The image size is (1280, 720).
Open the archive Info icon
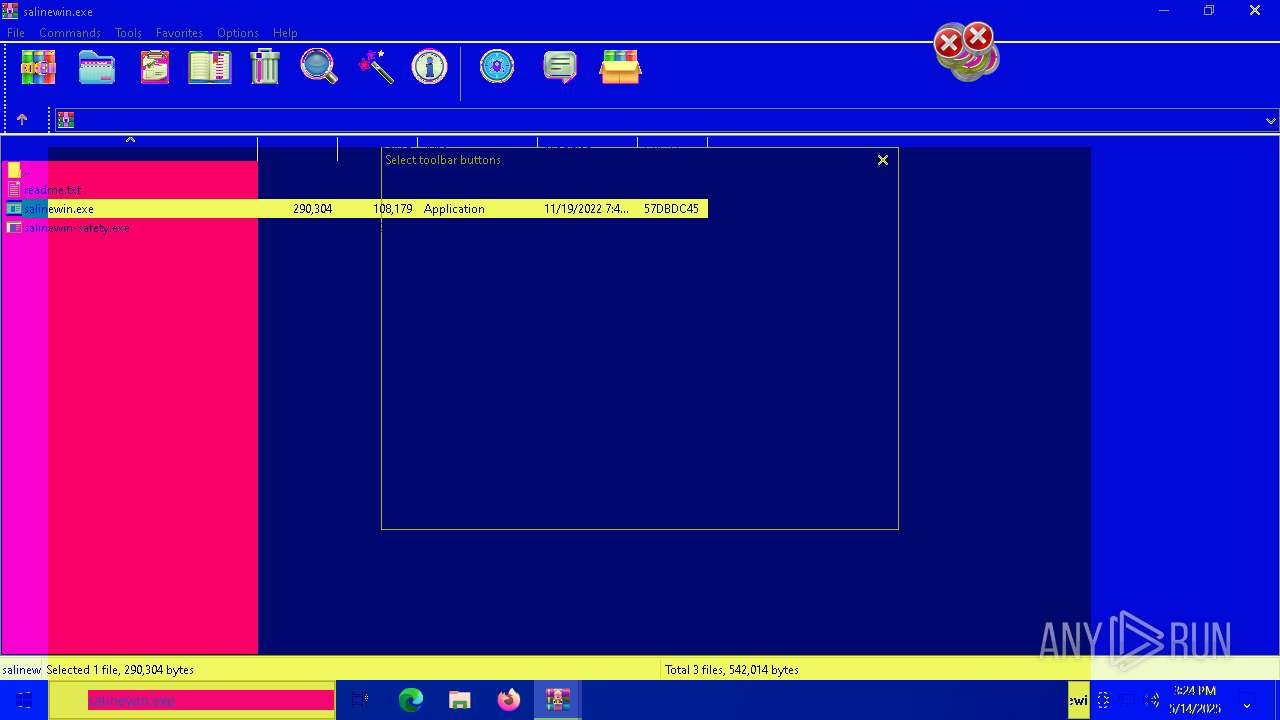click(430, 68)
